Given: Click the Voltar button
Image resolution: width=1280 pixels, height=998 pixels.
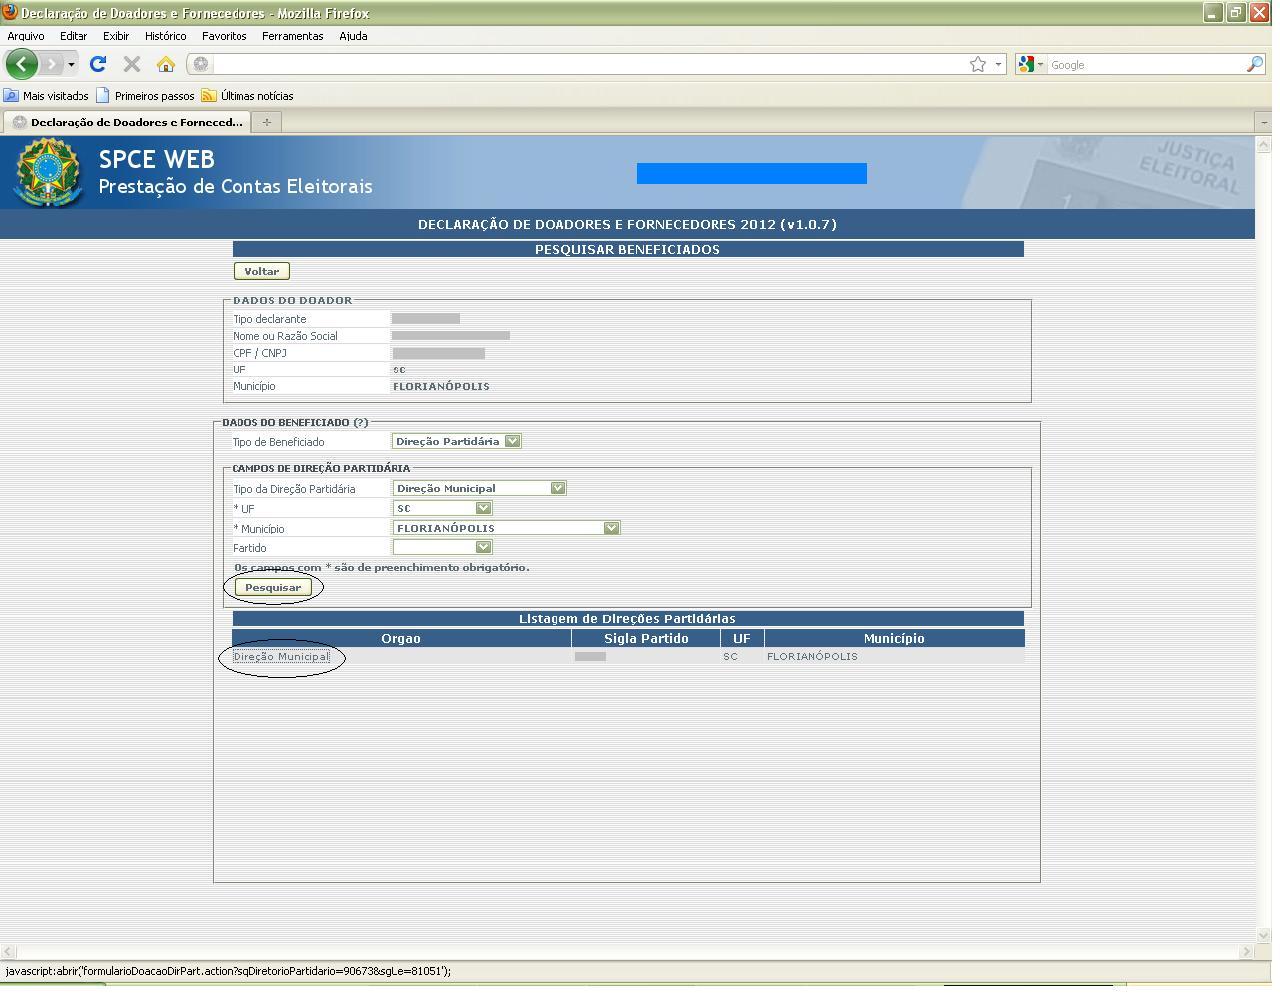Looking at the screenshot, I should pos(262,271).
